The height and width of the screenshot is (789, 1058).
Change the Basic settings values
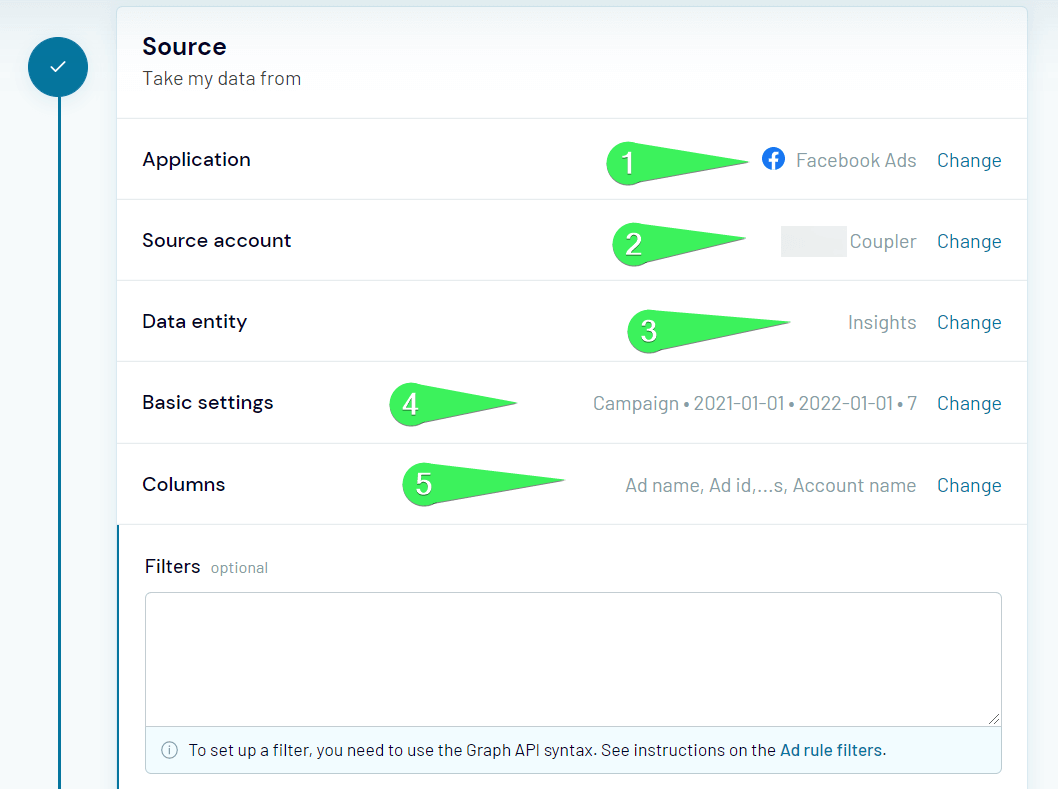969,404
